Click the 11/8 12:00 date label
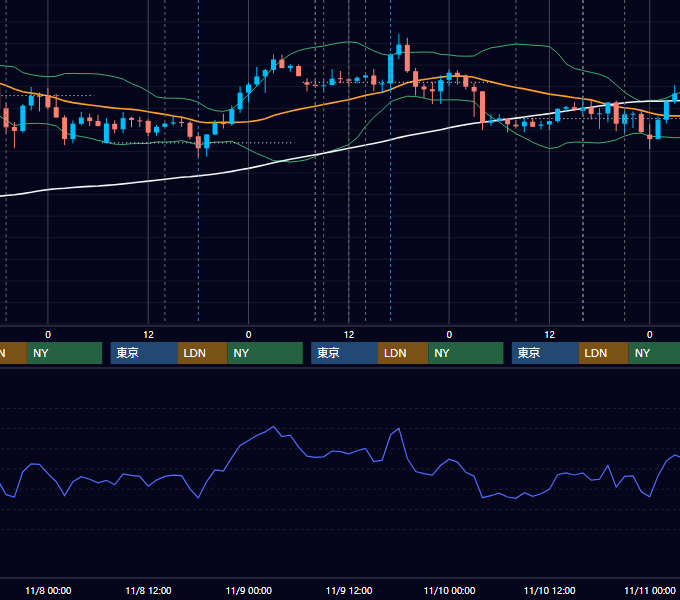Viewport: 680px width, 600px height. tap(148, 590)
